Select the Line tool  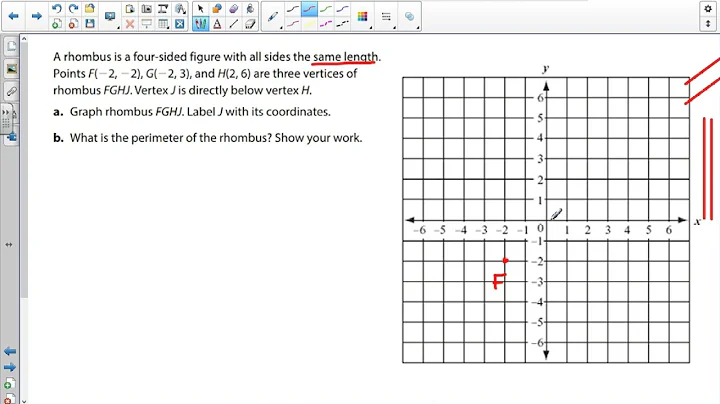tap(234, 24)
